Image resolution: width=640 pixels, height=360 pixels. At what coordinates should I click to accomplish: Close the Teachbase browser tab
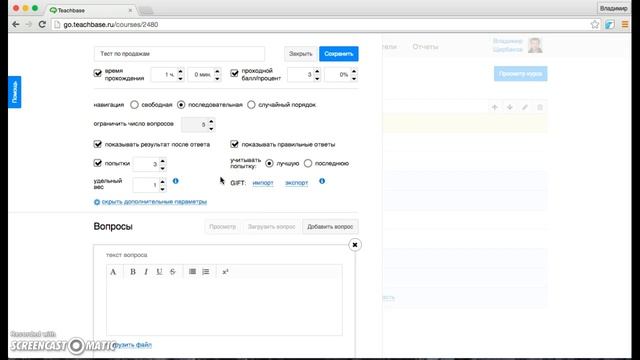(130, 10)
